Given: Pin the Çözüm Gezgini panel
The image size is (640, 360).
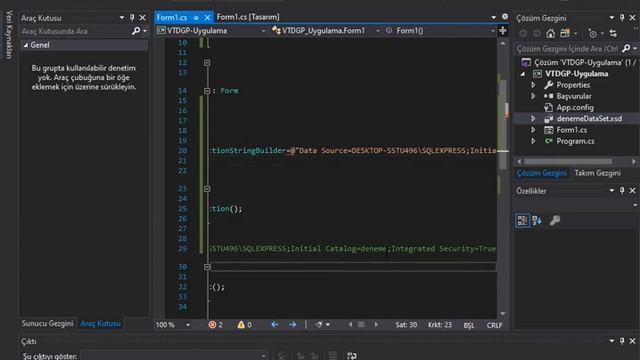Looking at the screenshot, I should click(x=622, y=18).
